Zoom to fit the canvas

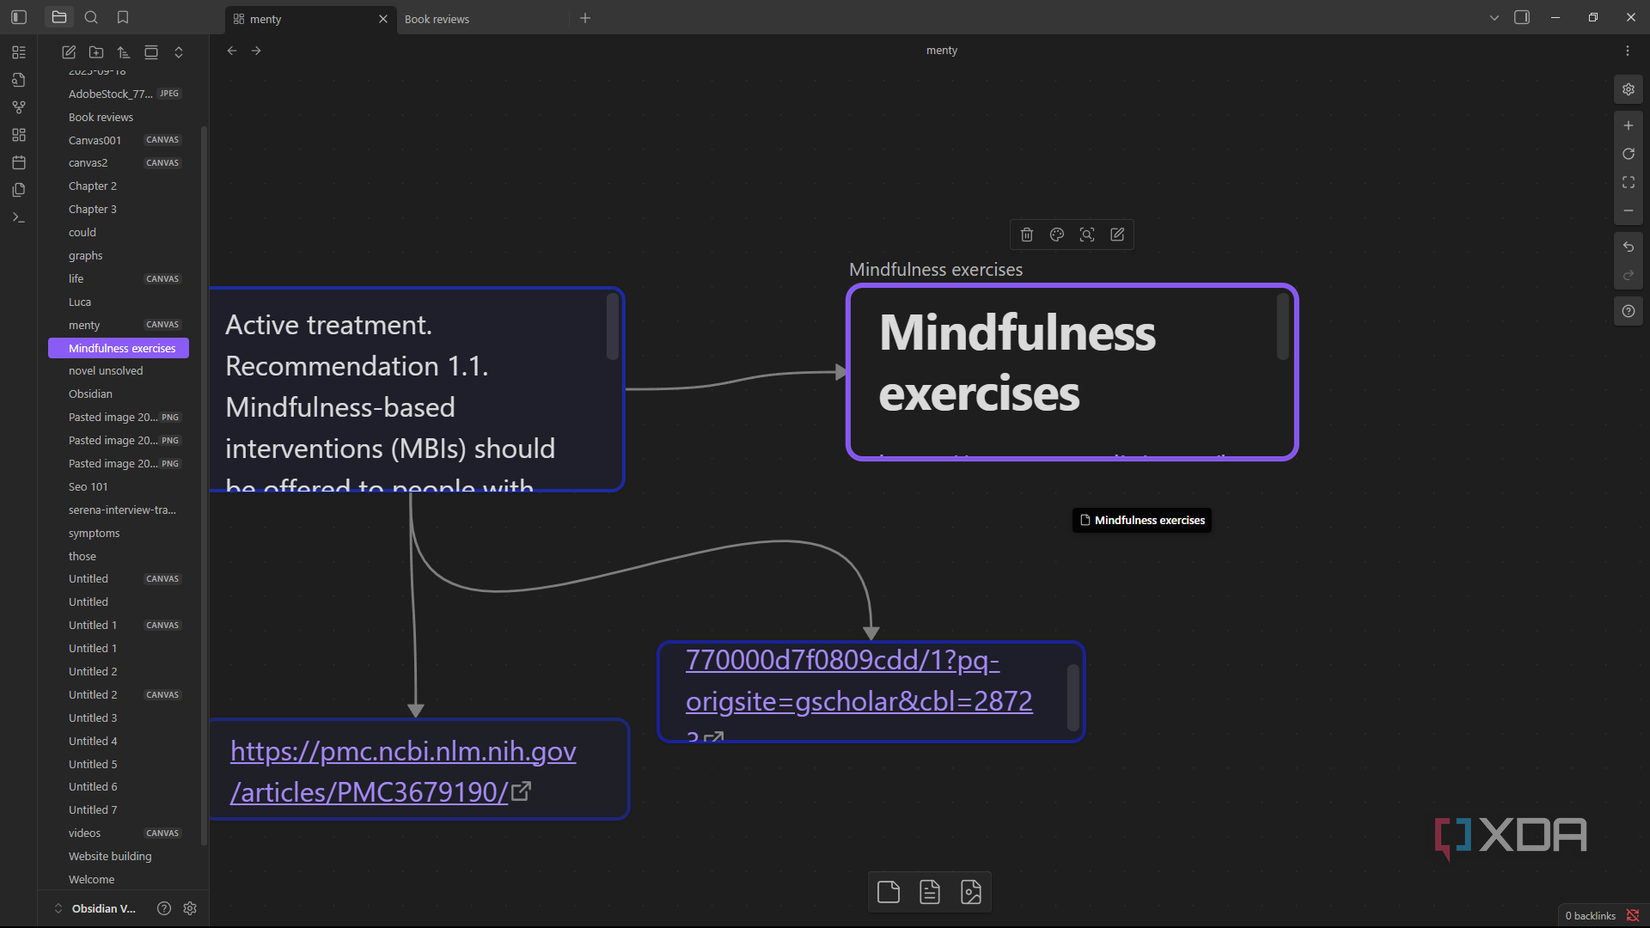coord(1628,182)
